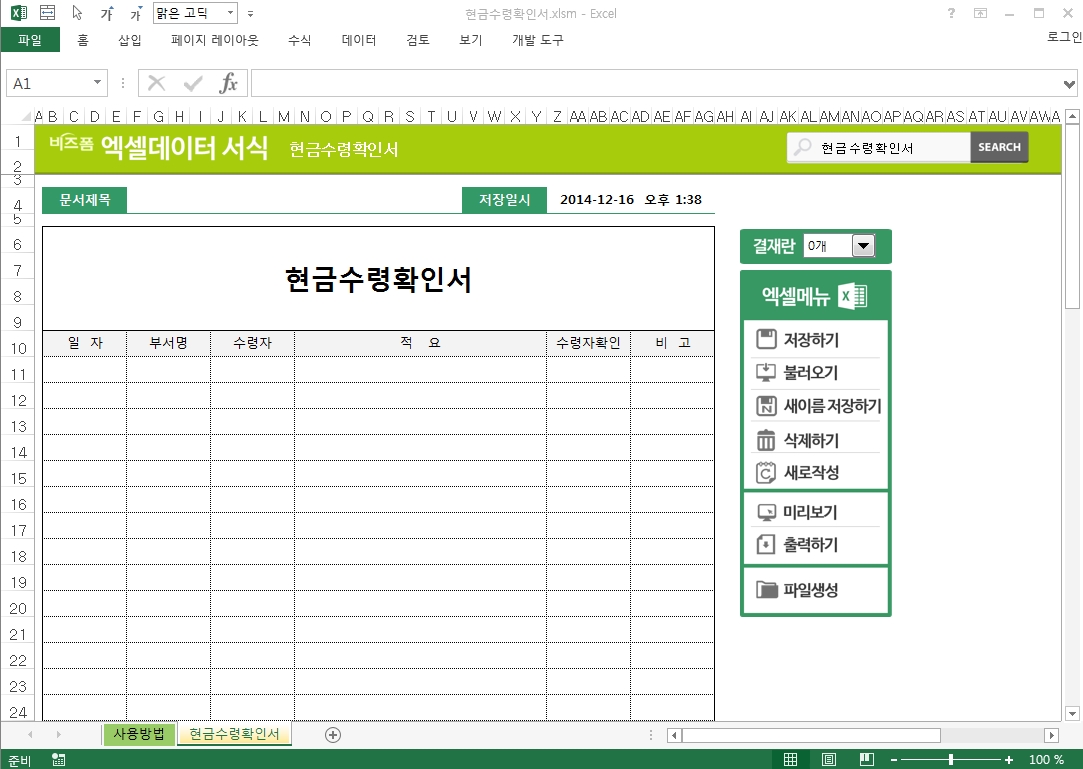
Task: Click the formula bar Enter checkmark icon
Action: [193, 84]
